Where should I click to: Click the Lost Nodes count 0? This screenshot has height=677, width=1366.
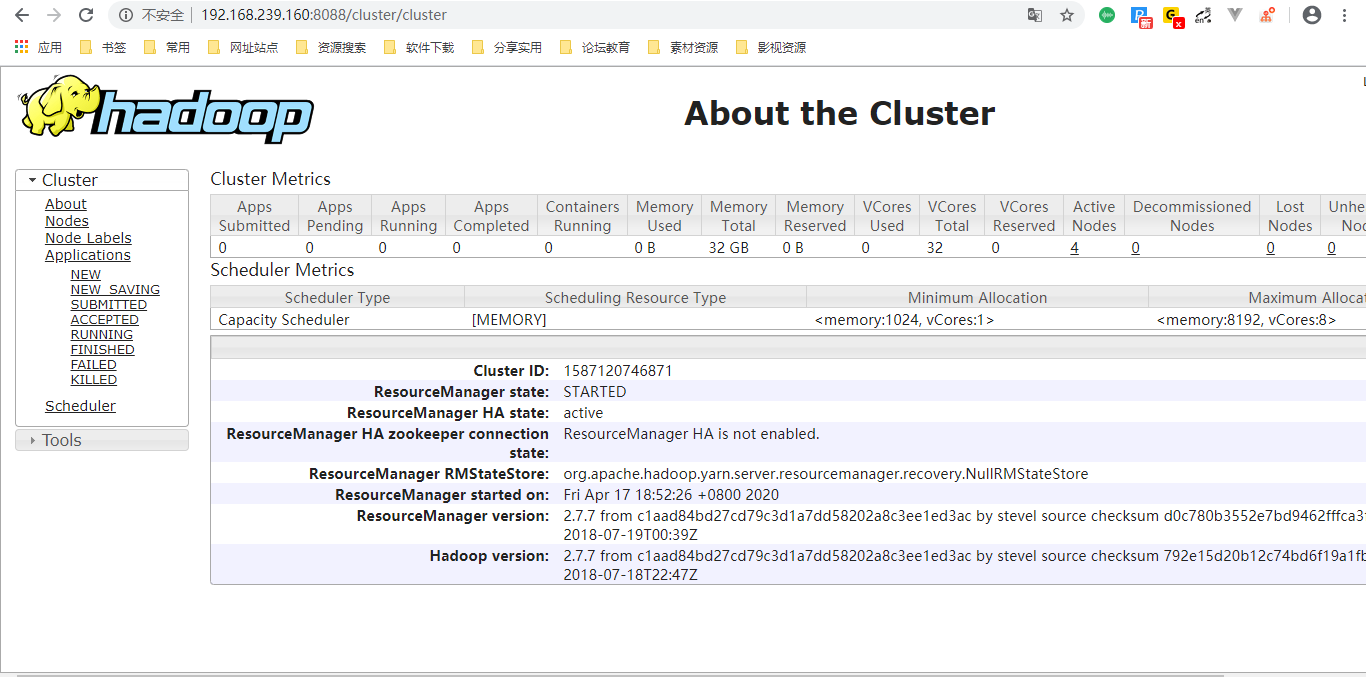pyautogui.click(x=1270, y=248)
